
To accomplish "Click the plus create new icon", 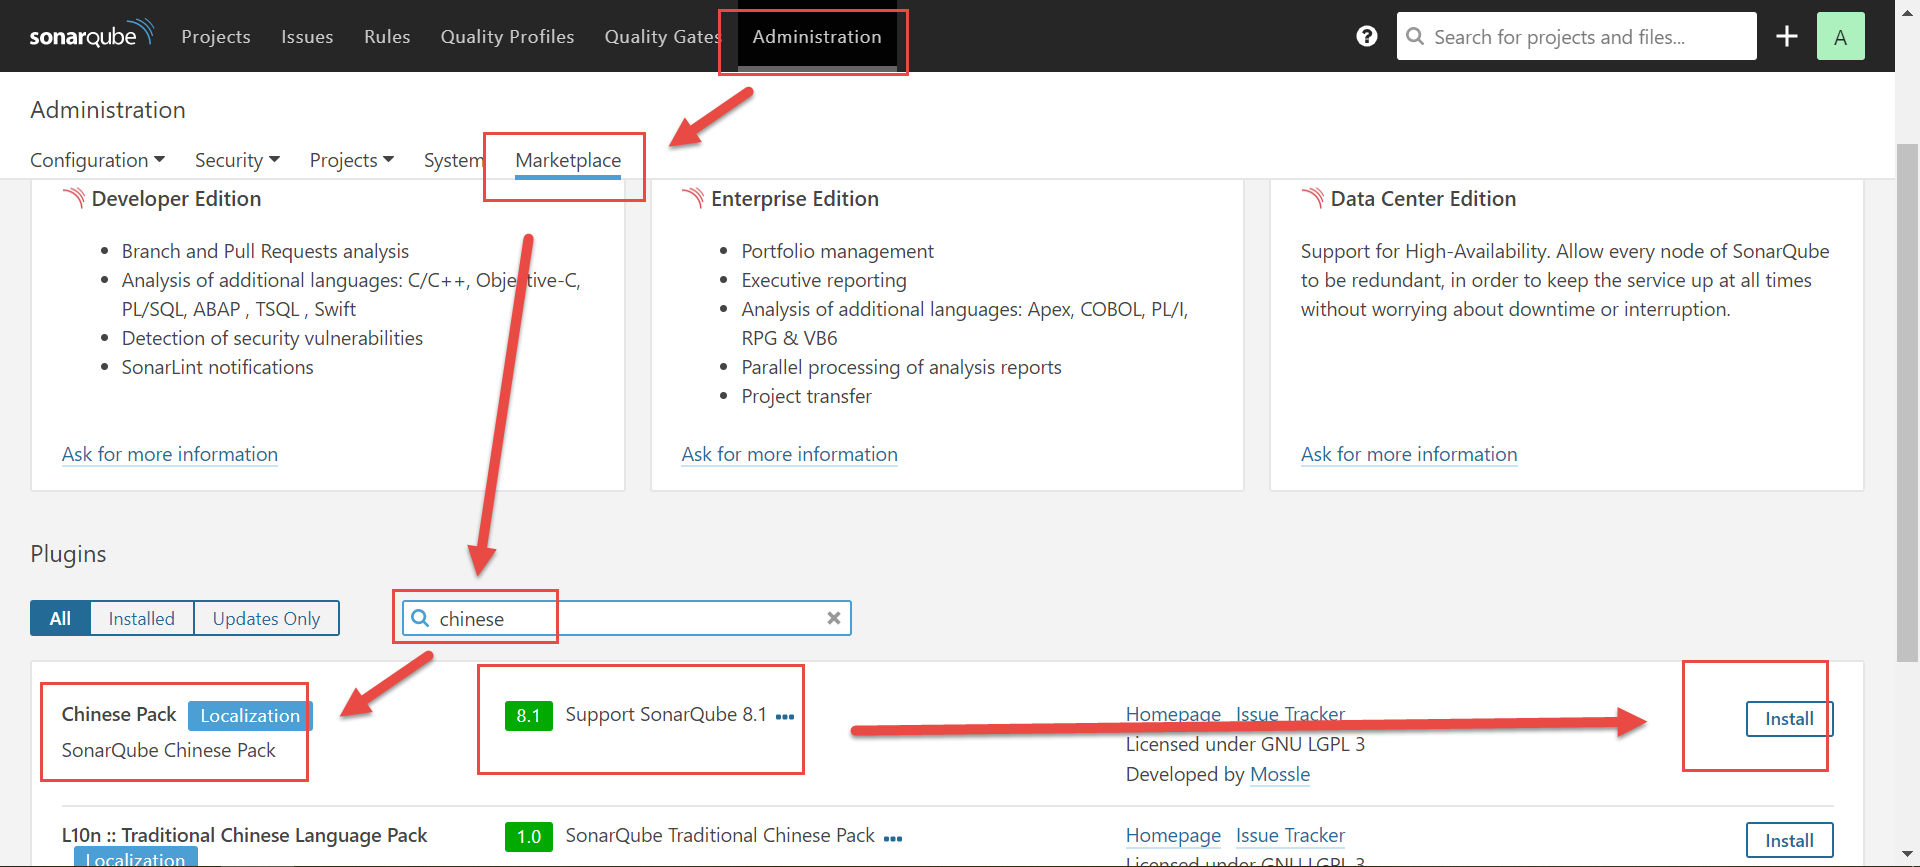I will pos(1786,36).
